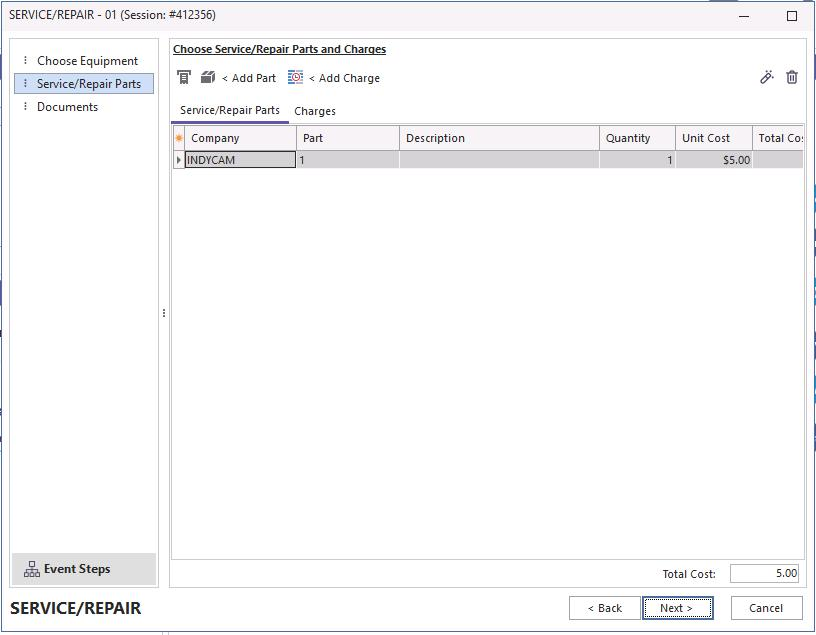Delete the row with the trash icon
This screenshot has height=635, width=816.
click(x=792, y=77)
